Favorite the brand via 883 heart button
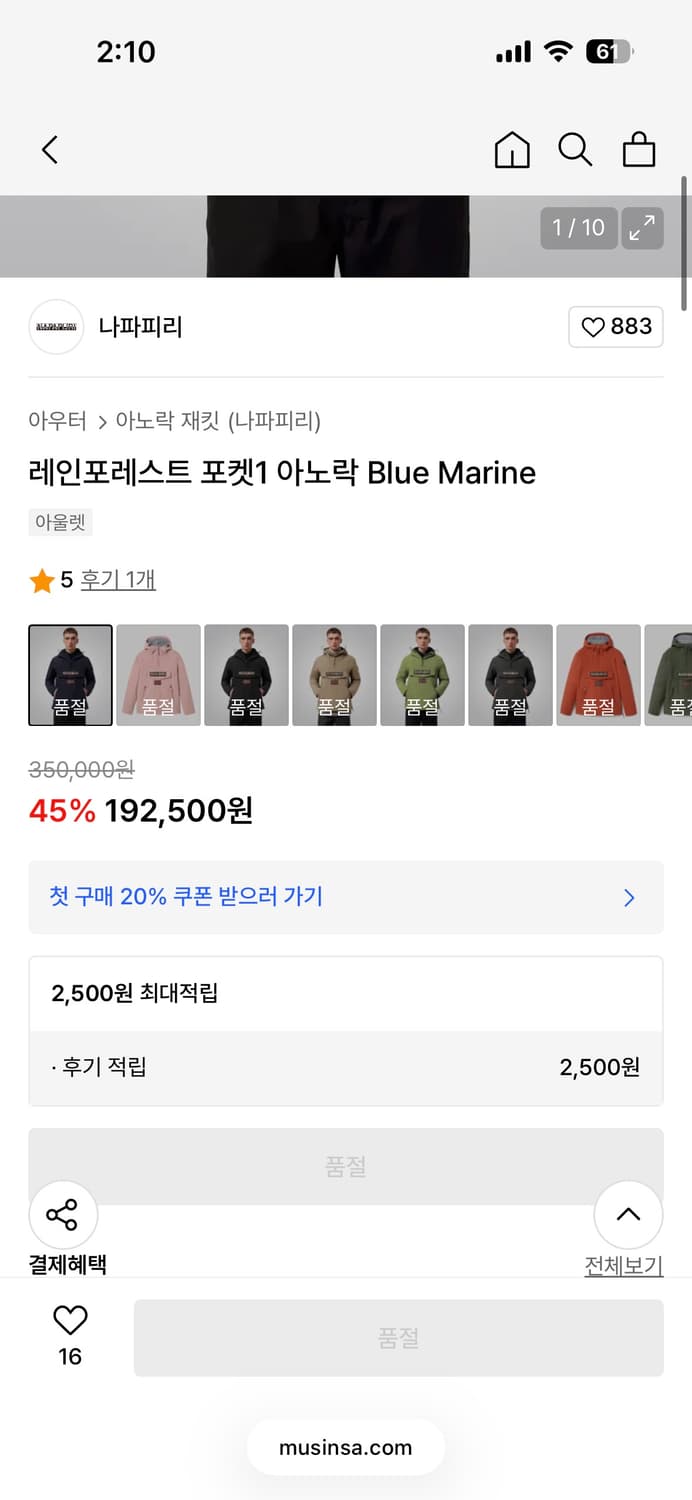This screenshot has height=1500, width=692. (616, 327)
